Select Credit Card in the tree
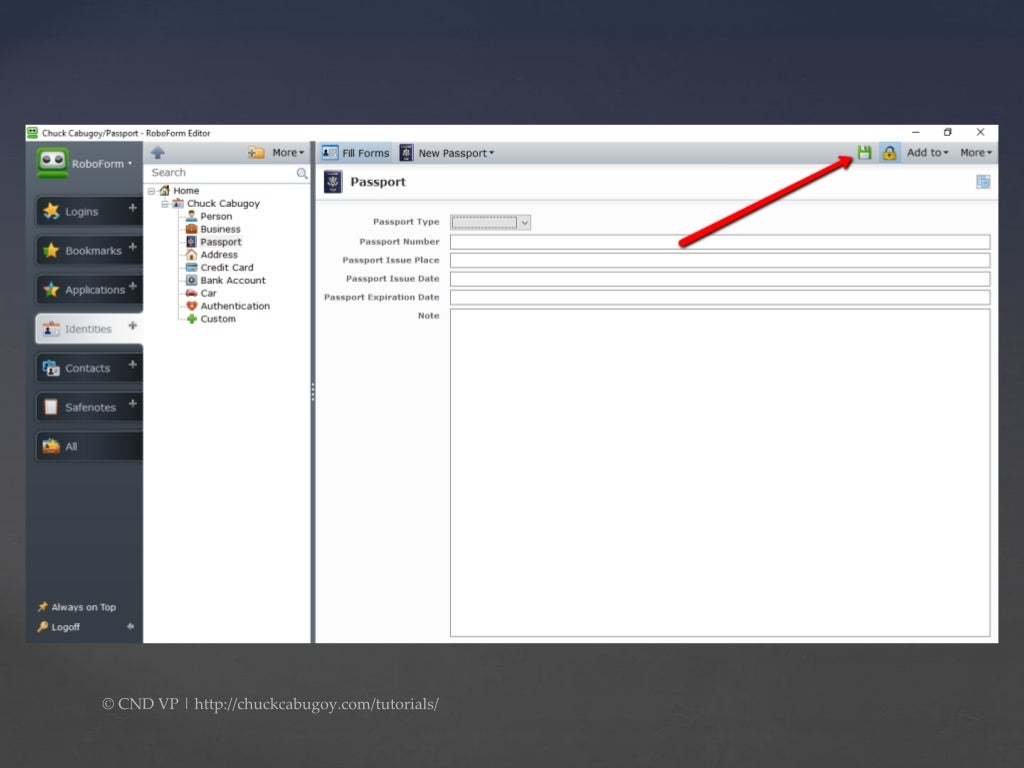The height and width of the screenshot is (768, 1024). tap(227, 268)
